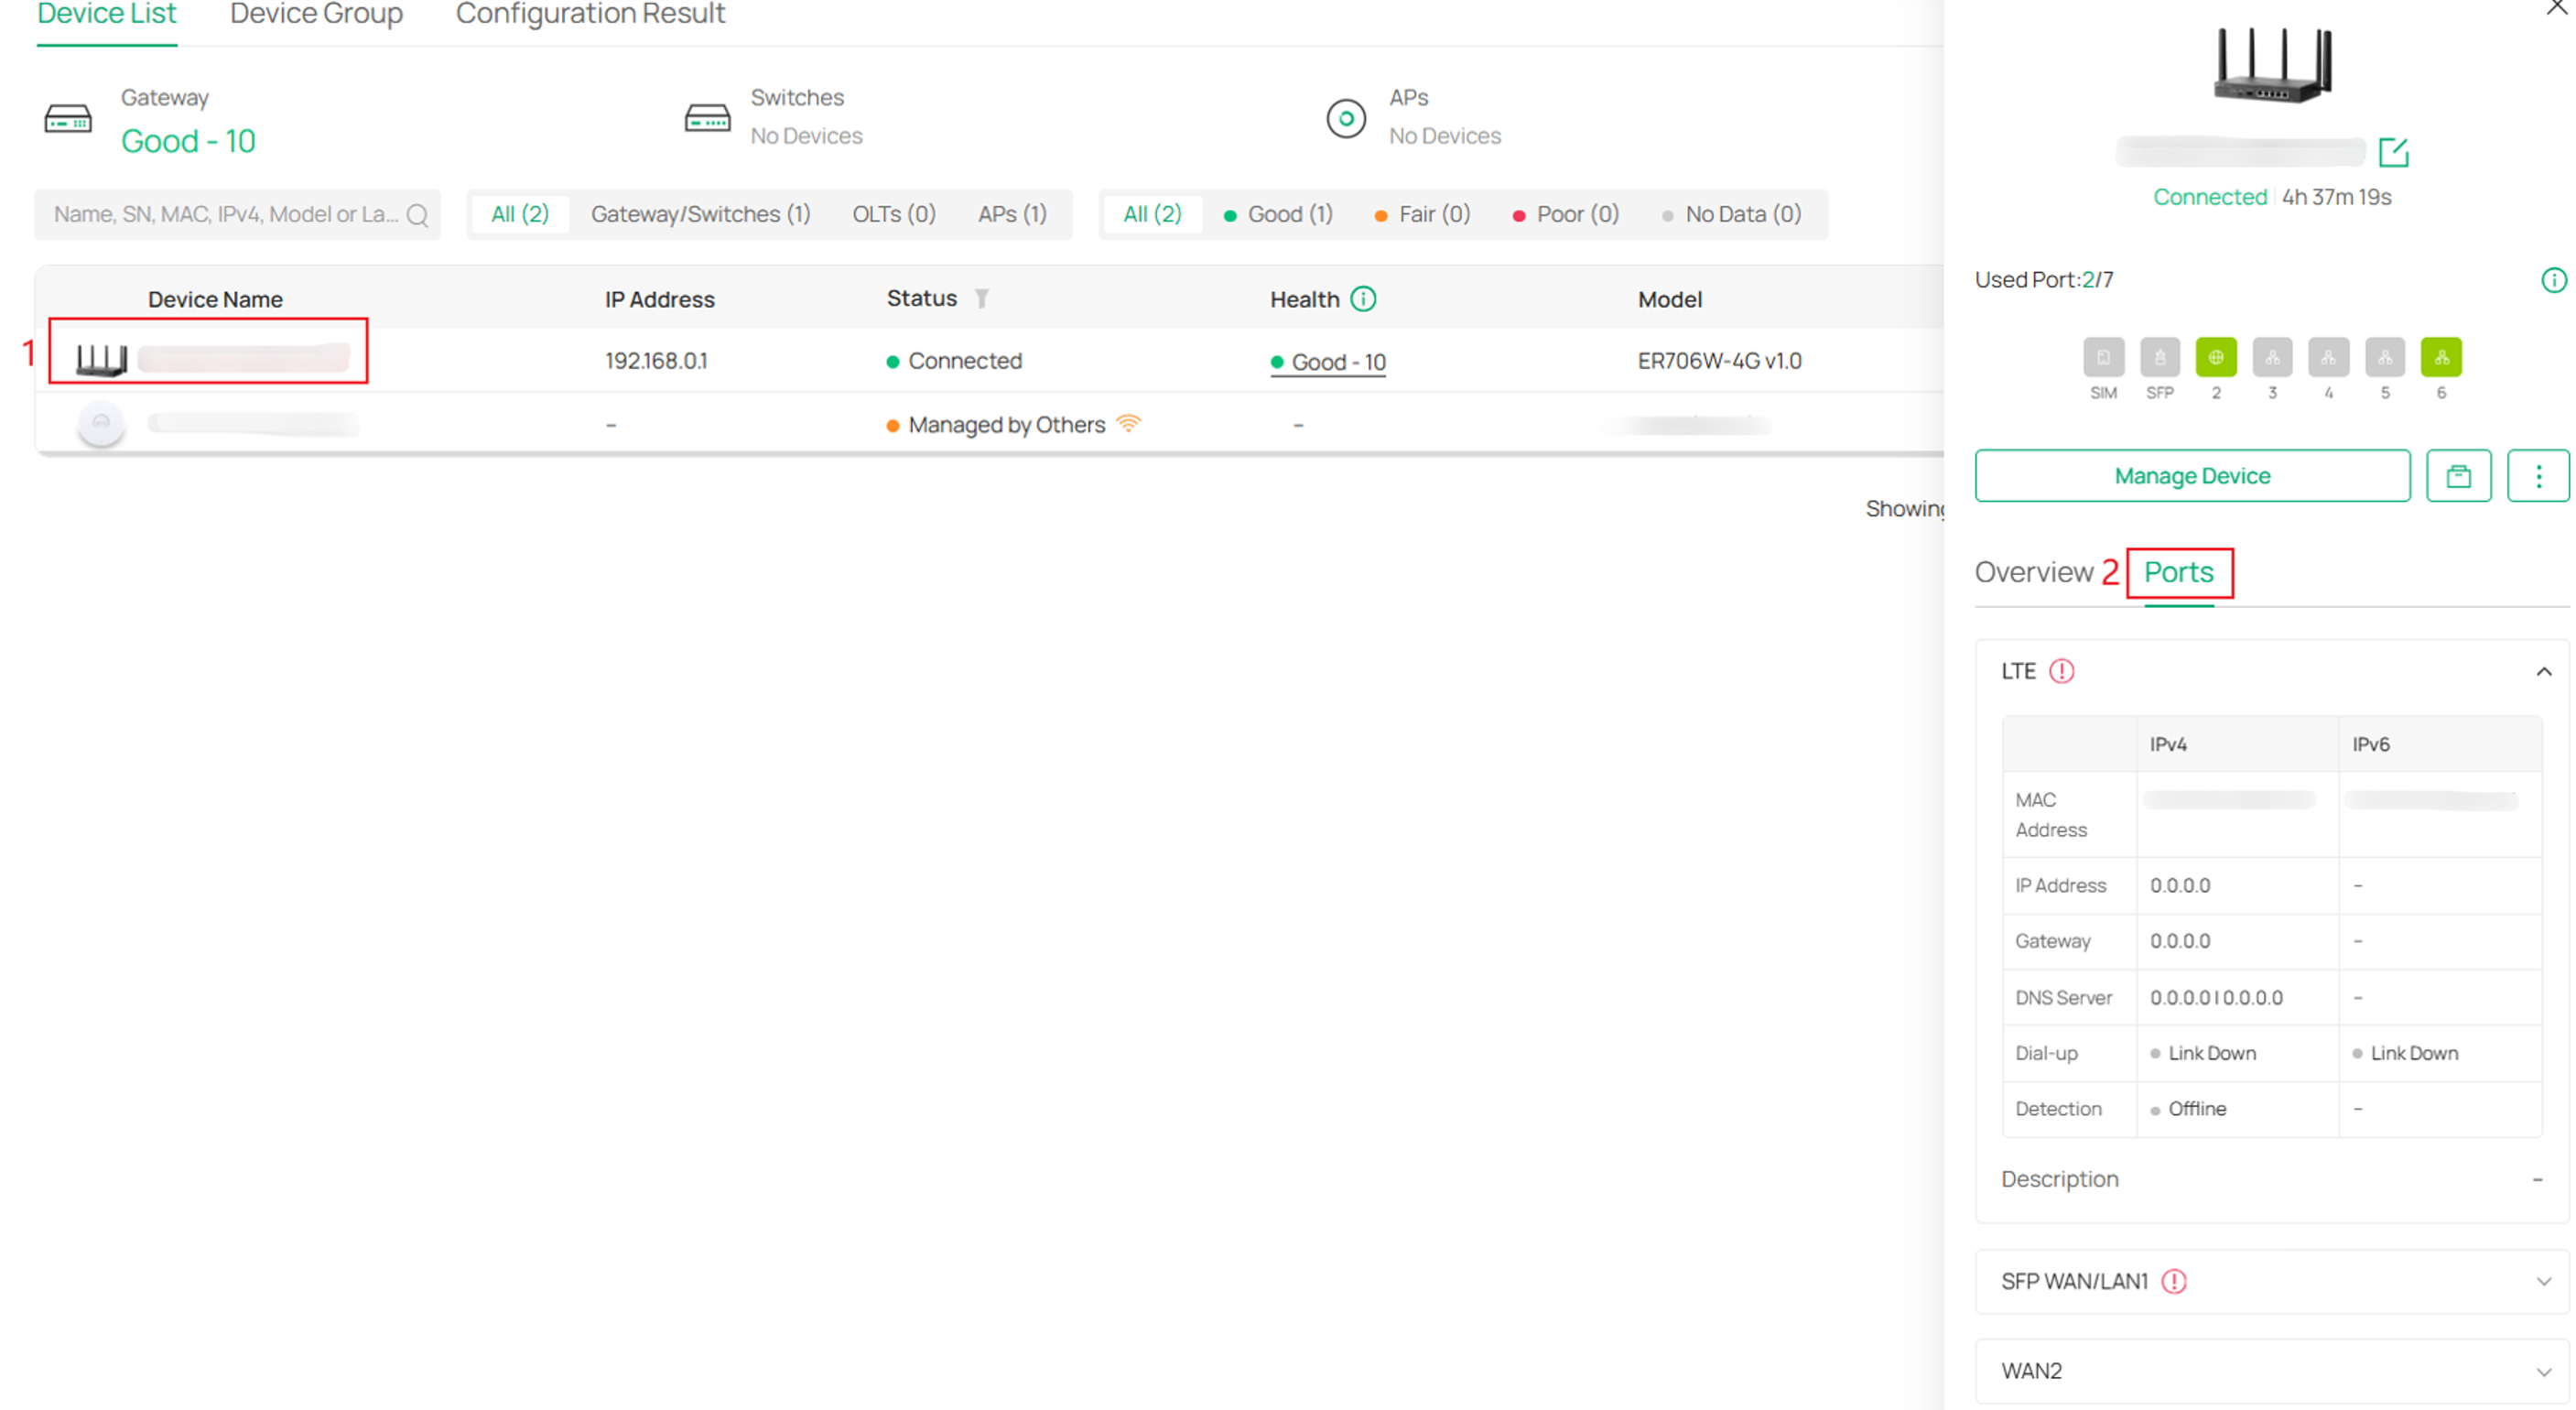The width and height of the screenshot is (2576, 1410).
Task: Select the Device List tab
Action: 107,14
